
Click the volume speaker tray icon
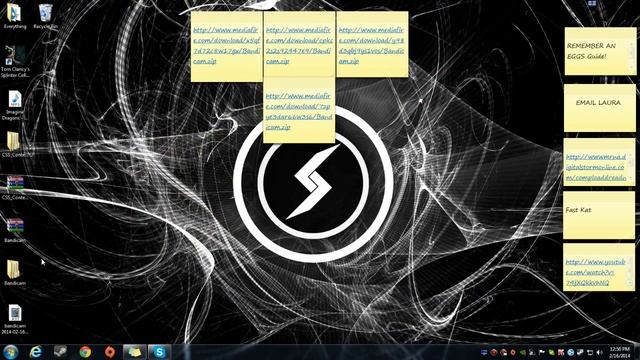[599, 352]
